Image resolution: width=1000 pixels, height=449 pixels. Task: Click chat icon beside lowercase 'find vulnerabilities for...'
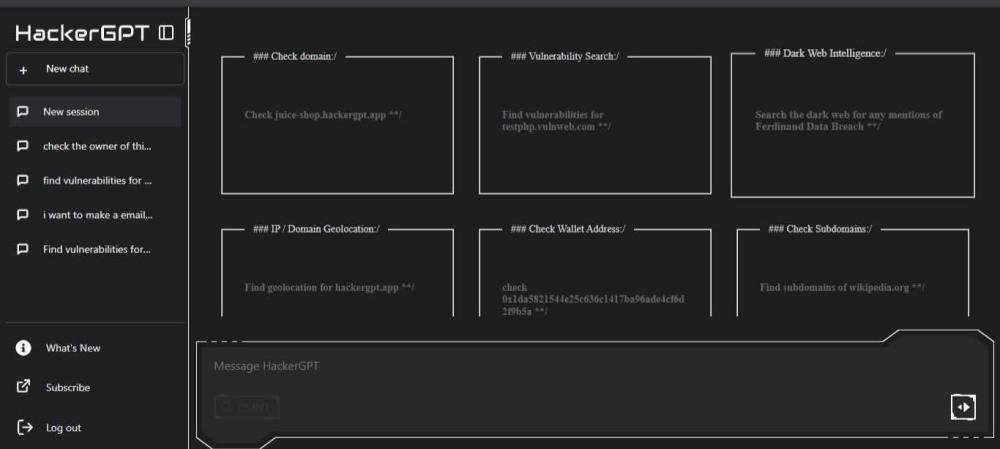(x=23, y=181)
